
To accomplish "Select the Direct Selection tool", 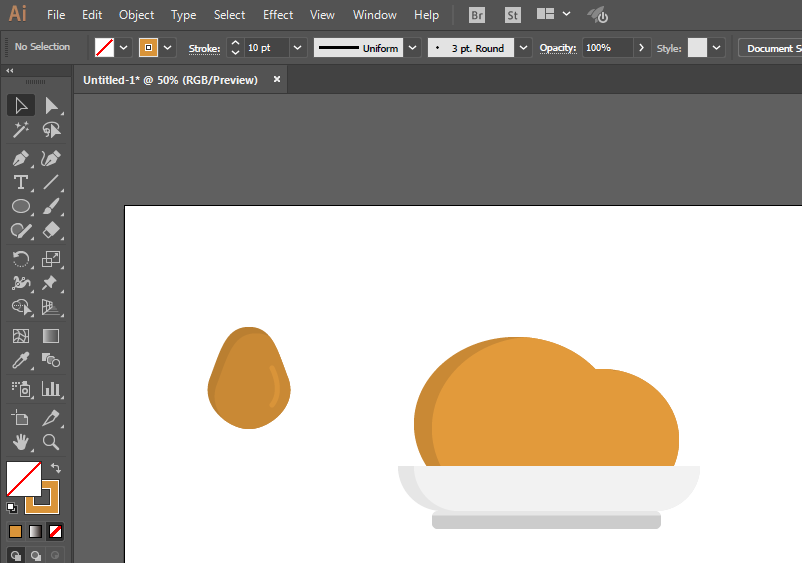I will (x=51, y=105).
